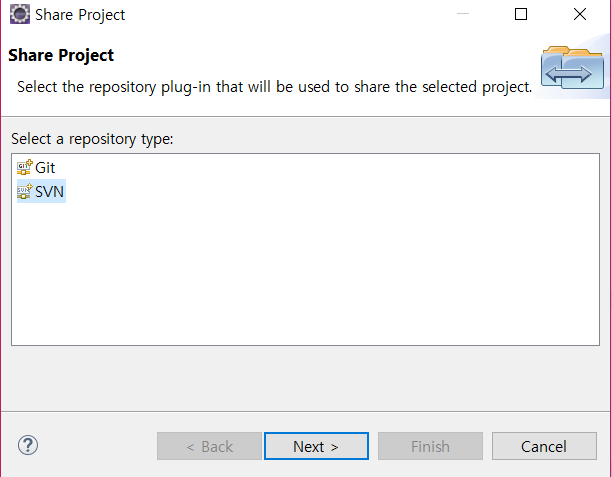Click the 'Select a repository type:' label
612x477 pixels.
(92, 139)
